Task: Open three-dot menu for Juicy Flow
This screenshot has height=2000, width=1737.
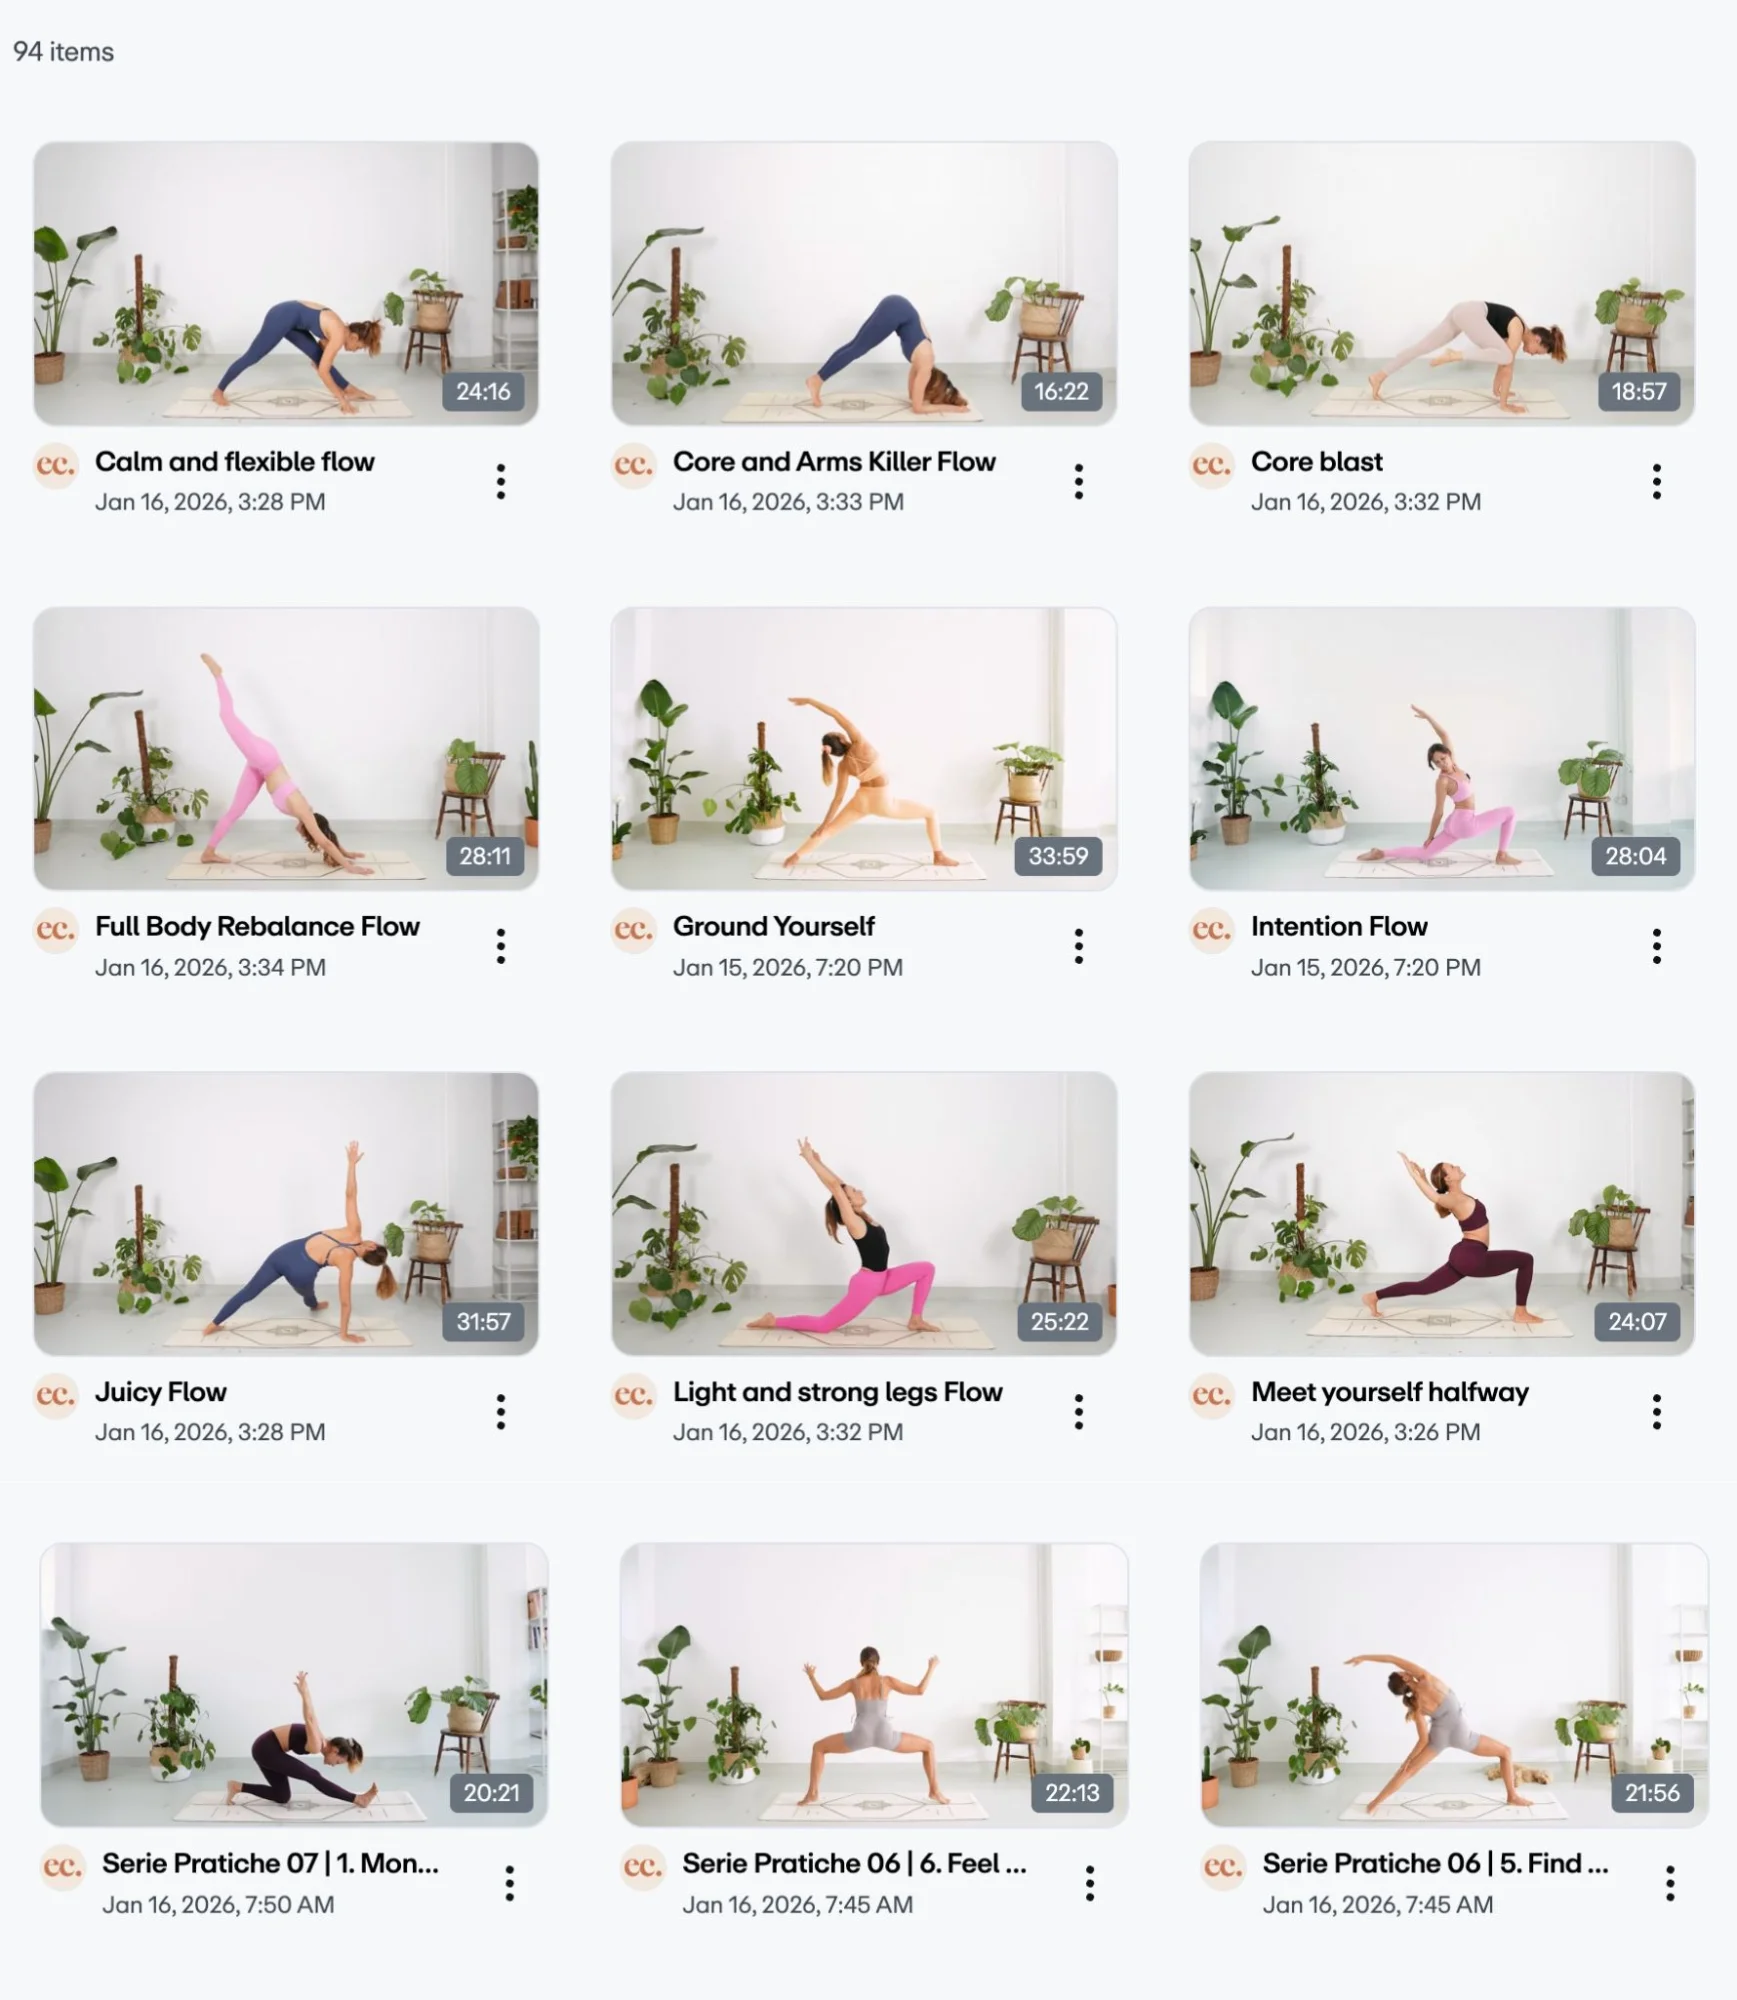Action: (x=500, y=1412)
